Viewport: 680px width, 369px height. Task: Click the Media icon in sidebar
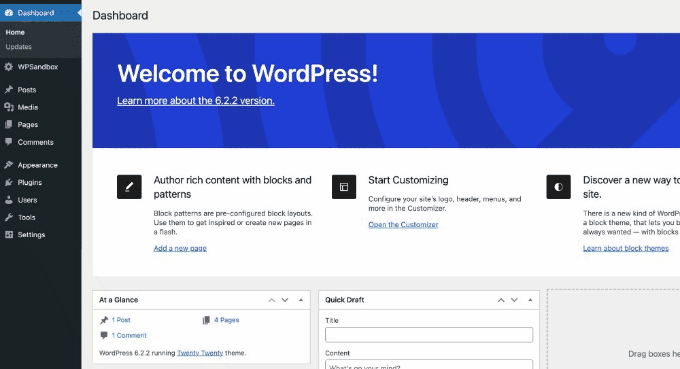click(9, 107)
